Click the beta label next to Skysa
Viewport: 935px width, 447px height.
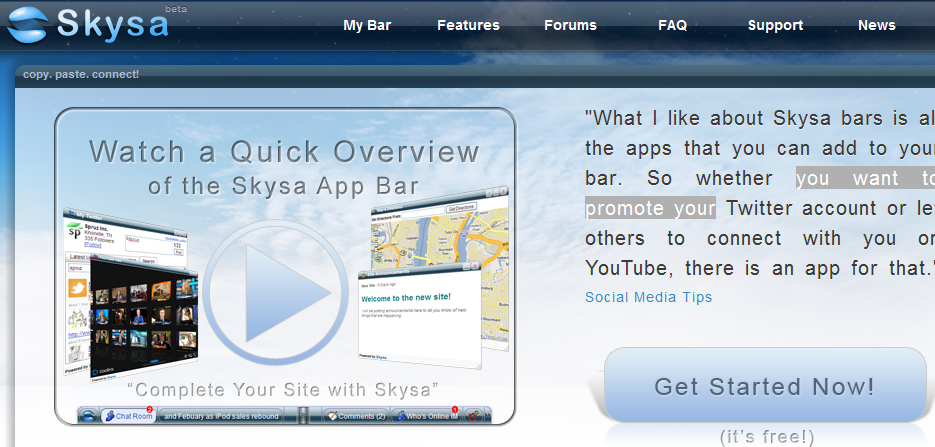pos(176,9)
